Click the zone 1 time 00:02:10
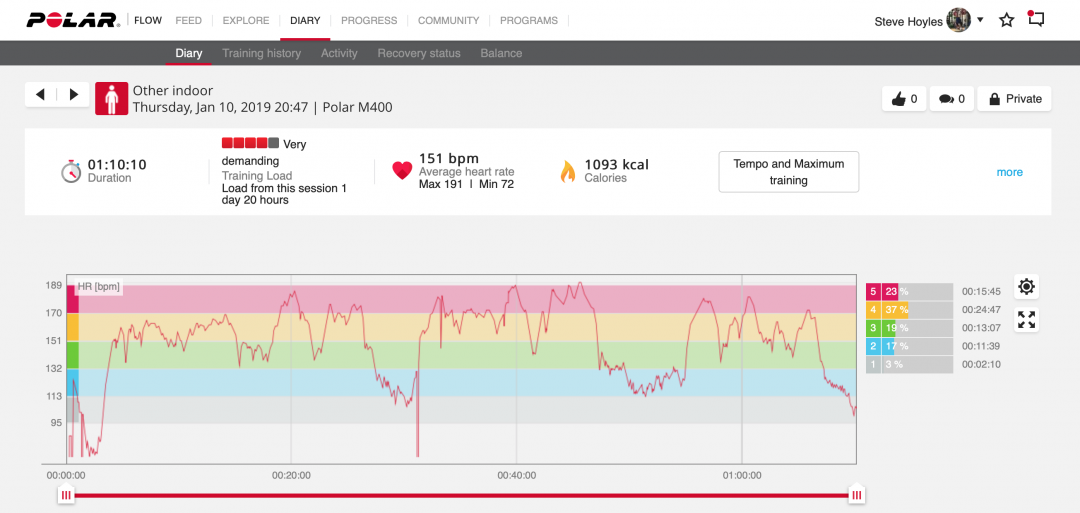The image size is (1080, 513). click(x=981, y=365)
